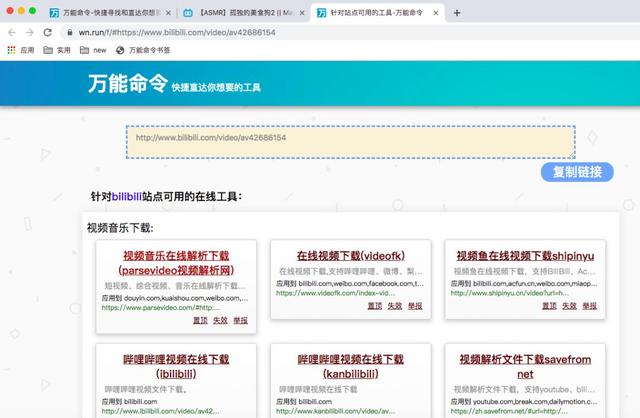Click the kanbilibili.com green URL
The width and height of the screenshot is (640, 418).
point(336,411)
